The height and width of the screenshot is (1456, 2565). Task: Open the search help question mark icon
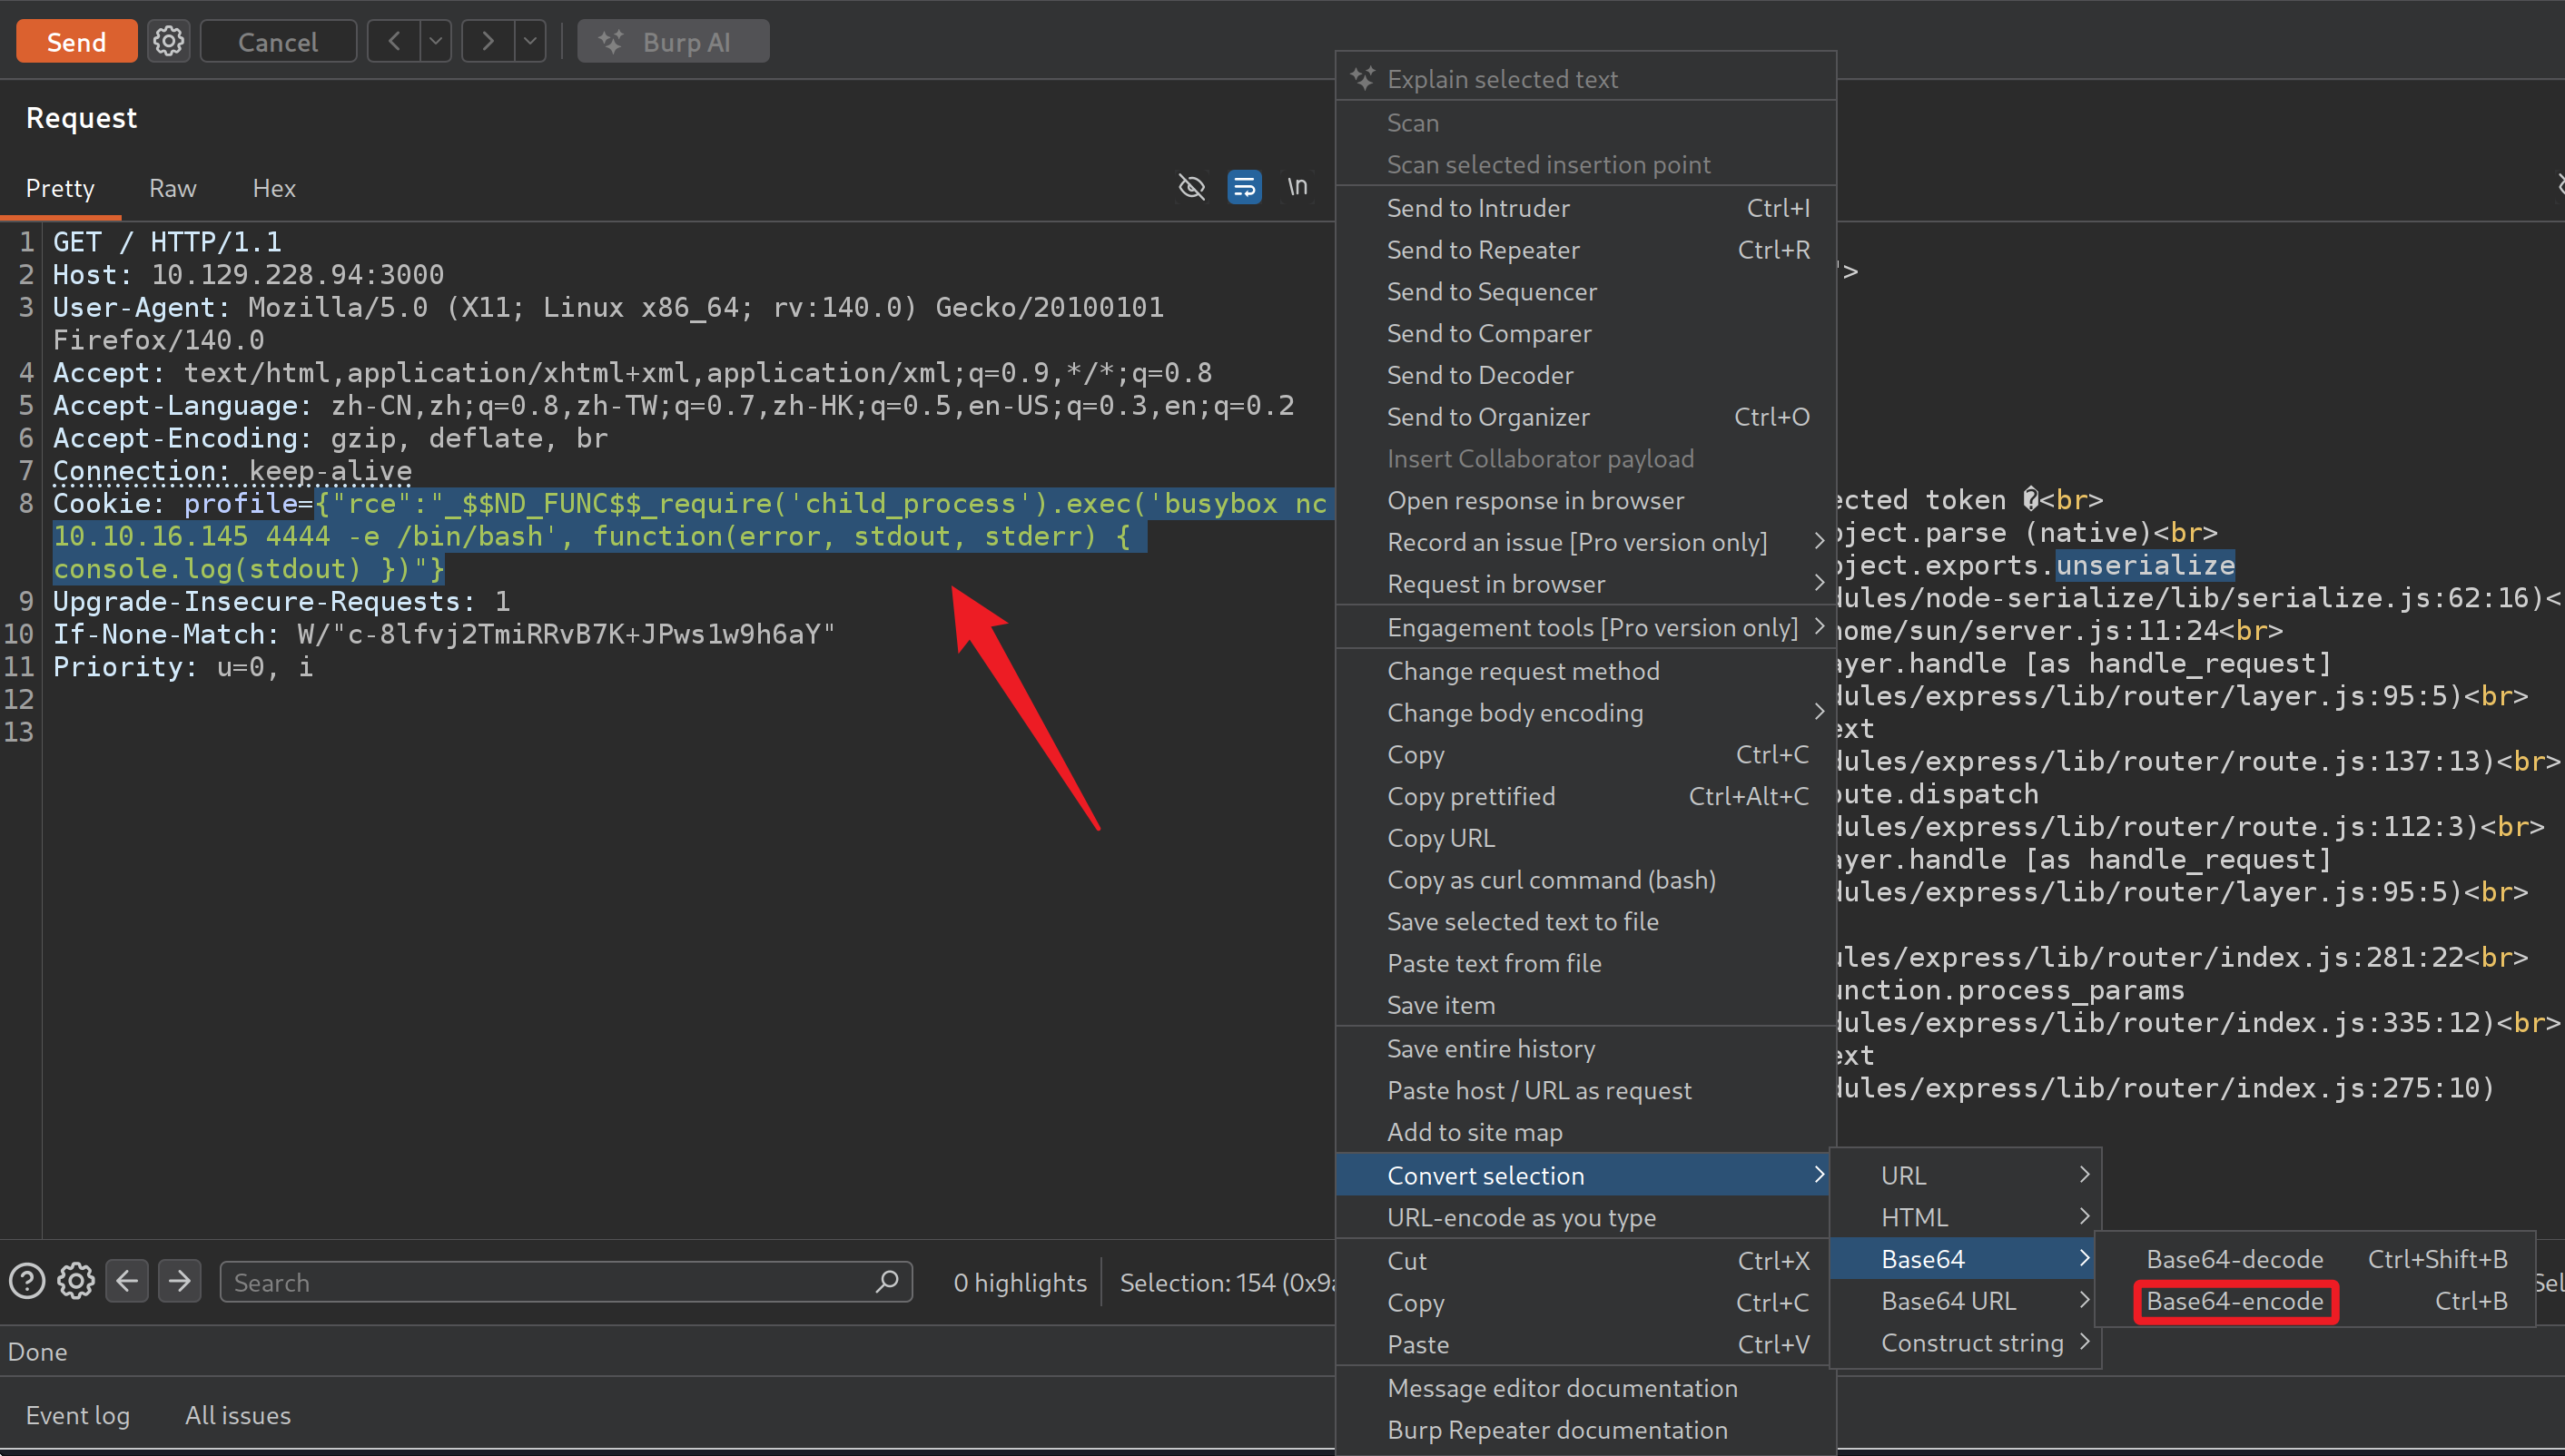(x=27, y=1281)
